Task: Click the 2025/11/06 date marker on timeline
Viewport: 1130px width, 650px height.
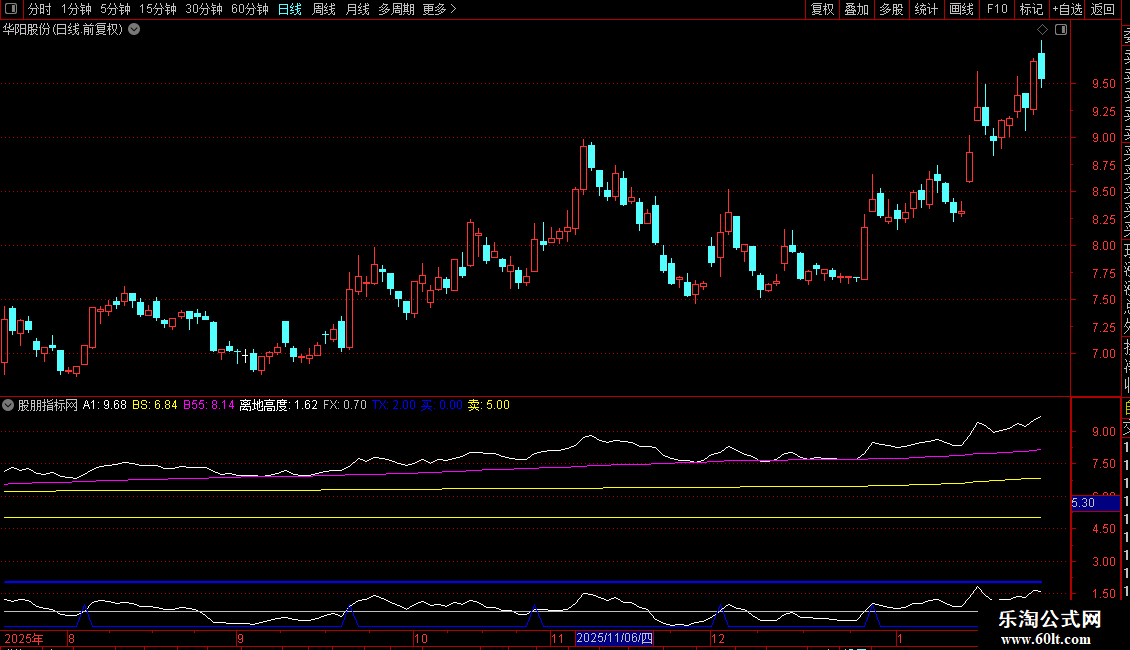Action: click(615, 638)
